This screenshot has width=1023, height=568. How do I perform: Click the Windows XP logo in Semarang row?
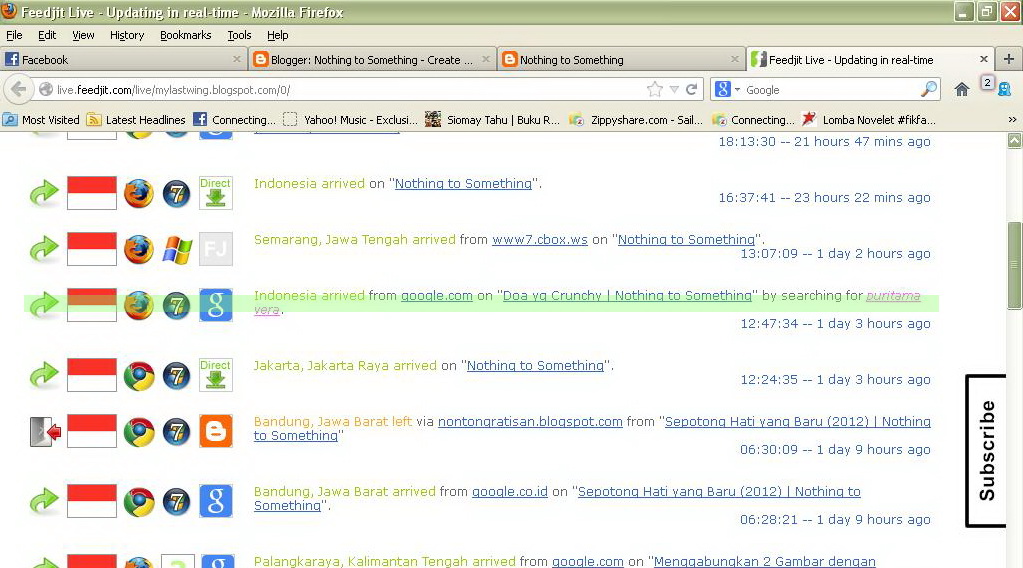click(x=177, y=250)
